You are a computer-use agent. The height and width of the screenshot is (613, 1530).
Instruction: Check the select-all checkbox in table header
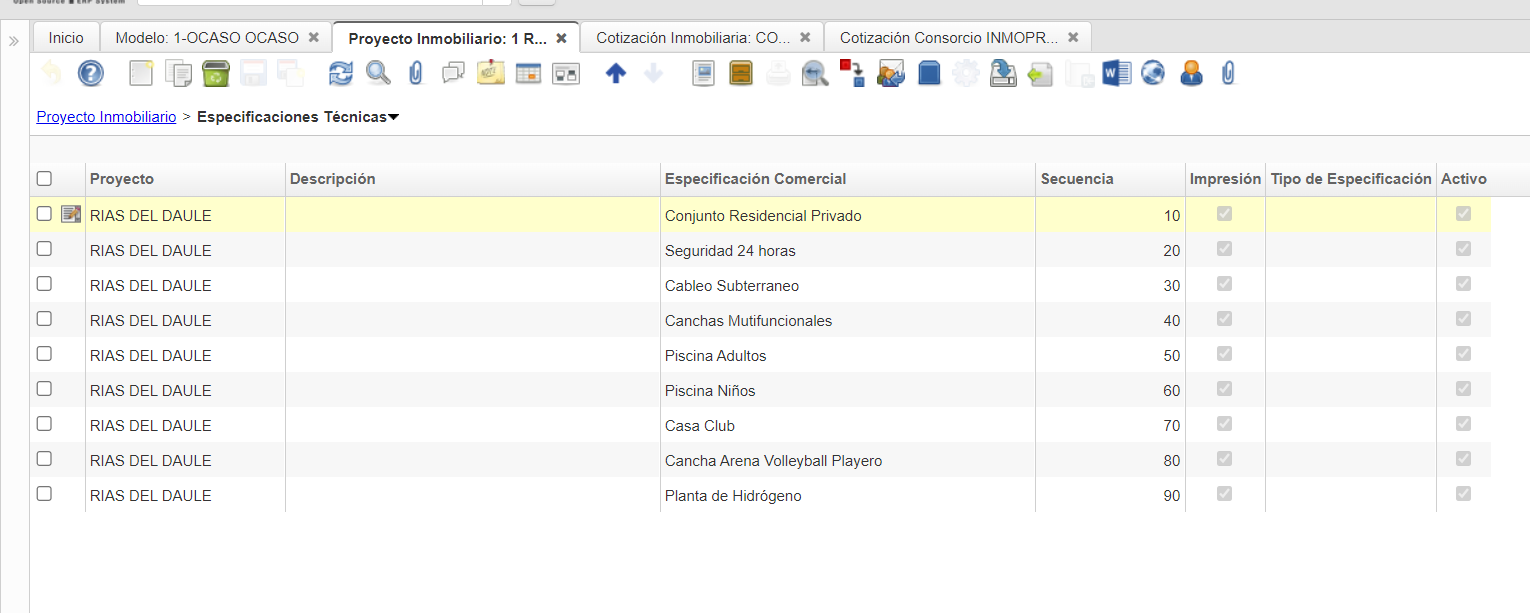pyautogui.click(x=44, y=179)
